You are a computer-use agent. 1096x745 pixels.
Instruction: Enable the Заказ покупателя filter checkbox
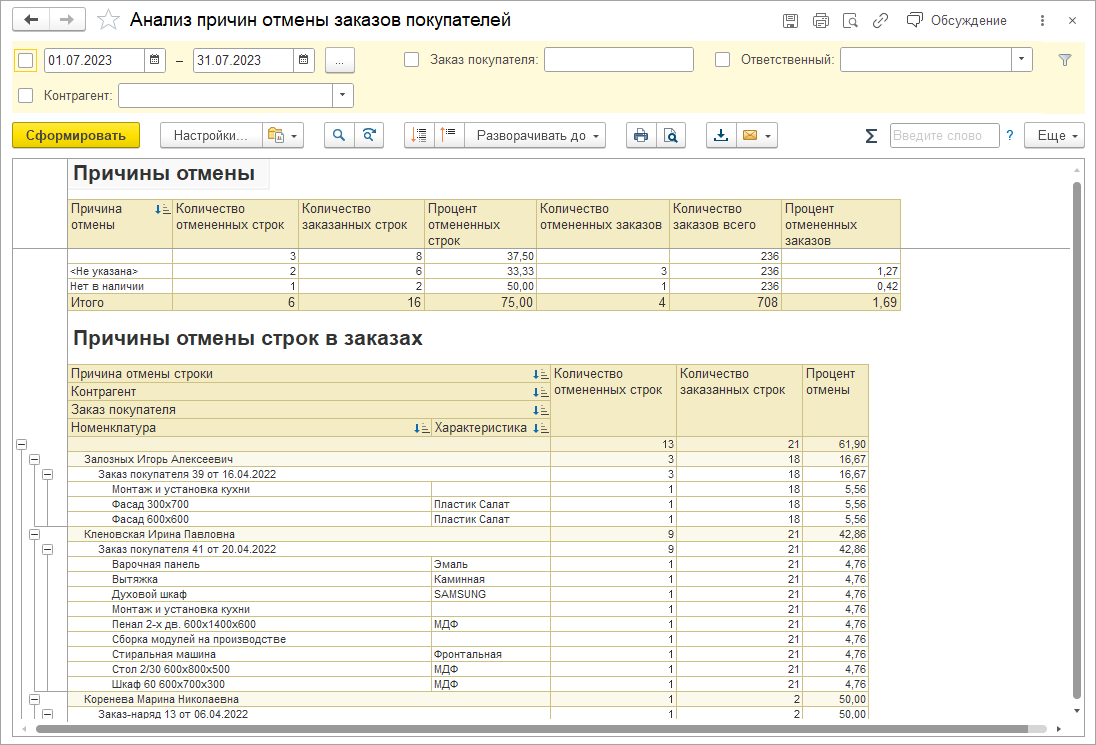tap(411, 60)
